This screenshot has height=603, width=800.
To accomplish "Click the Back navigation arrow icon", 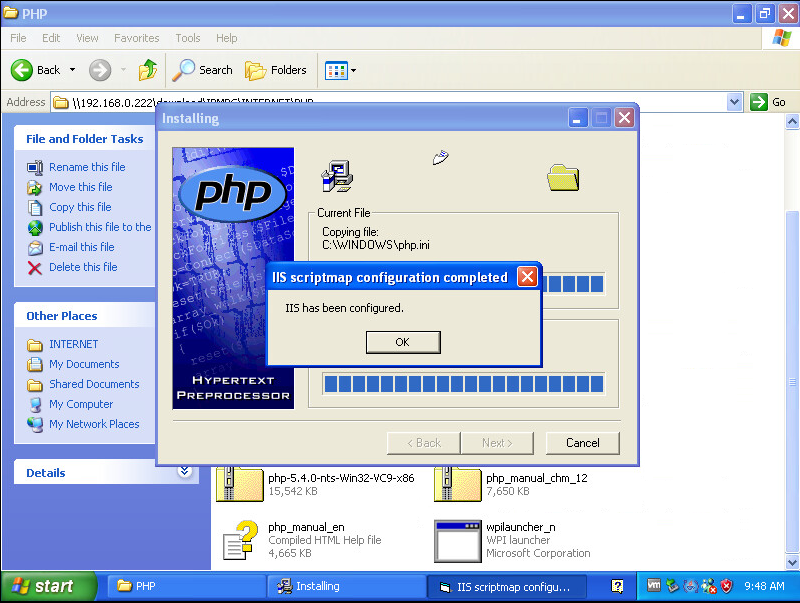I will coord(24,70).
